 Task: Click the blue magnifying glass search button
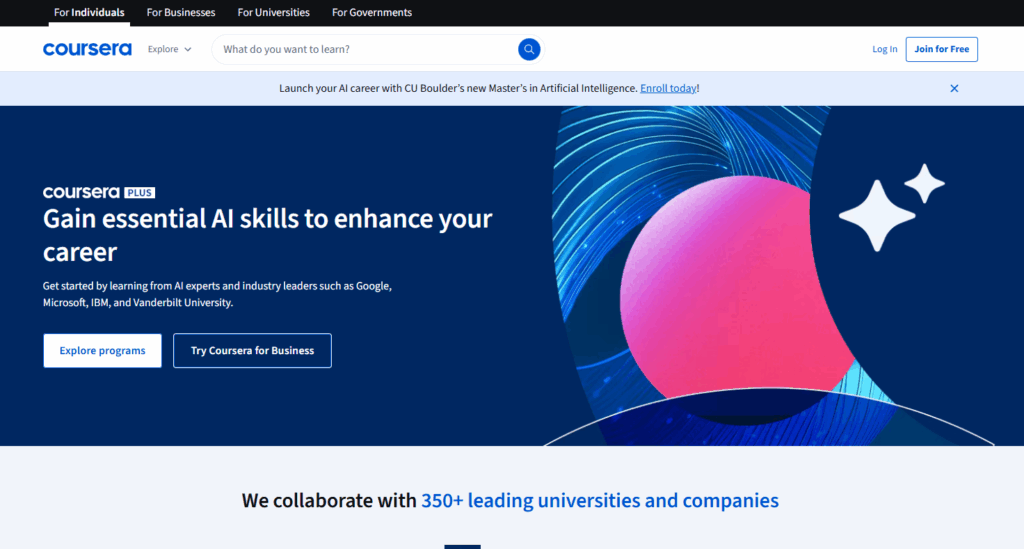point(529,49)
